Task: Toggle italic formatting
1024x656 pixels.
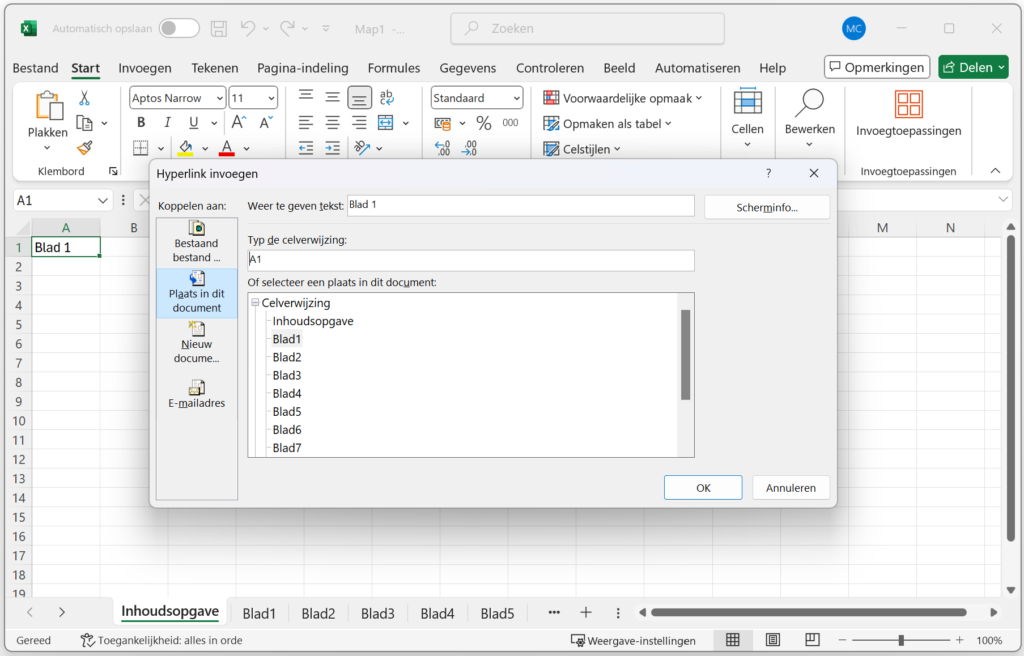Action: pyautogui.click(x=167, y=123)
